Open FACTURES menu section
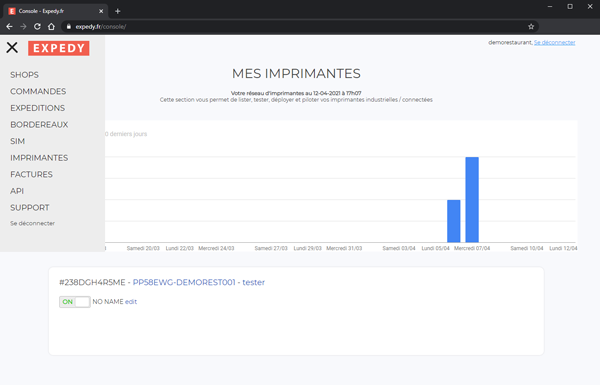Viewport: 600px width, 385px height. pos(31,175)
